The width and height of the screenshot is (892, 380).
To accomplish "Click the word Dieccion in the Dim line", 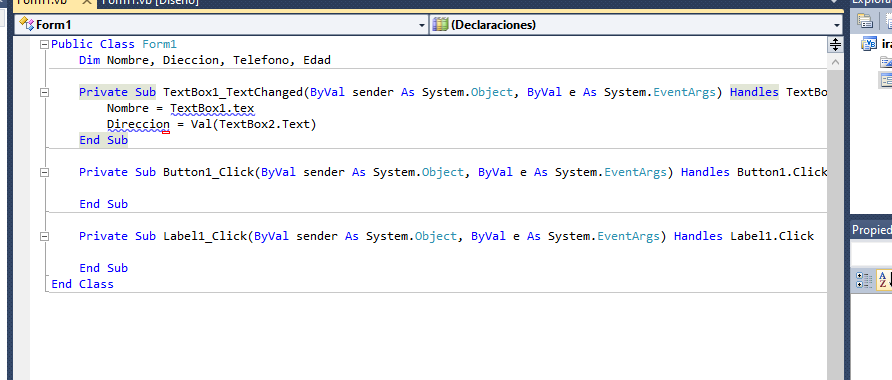I will [191, 60].
